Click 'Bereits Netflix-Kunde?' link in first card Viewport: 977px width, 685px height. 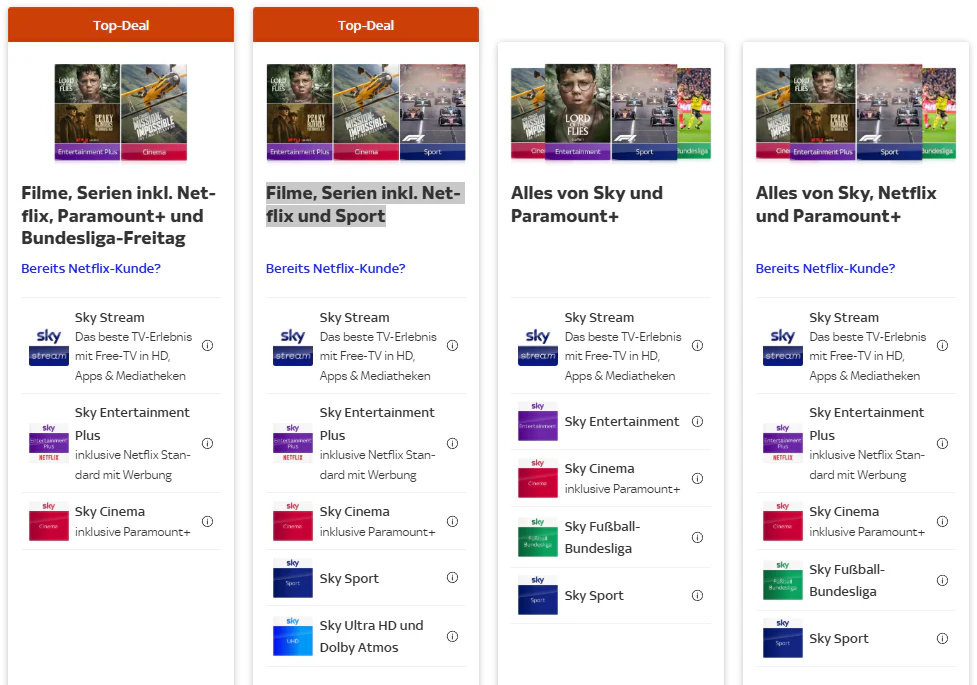(91, 268)
